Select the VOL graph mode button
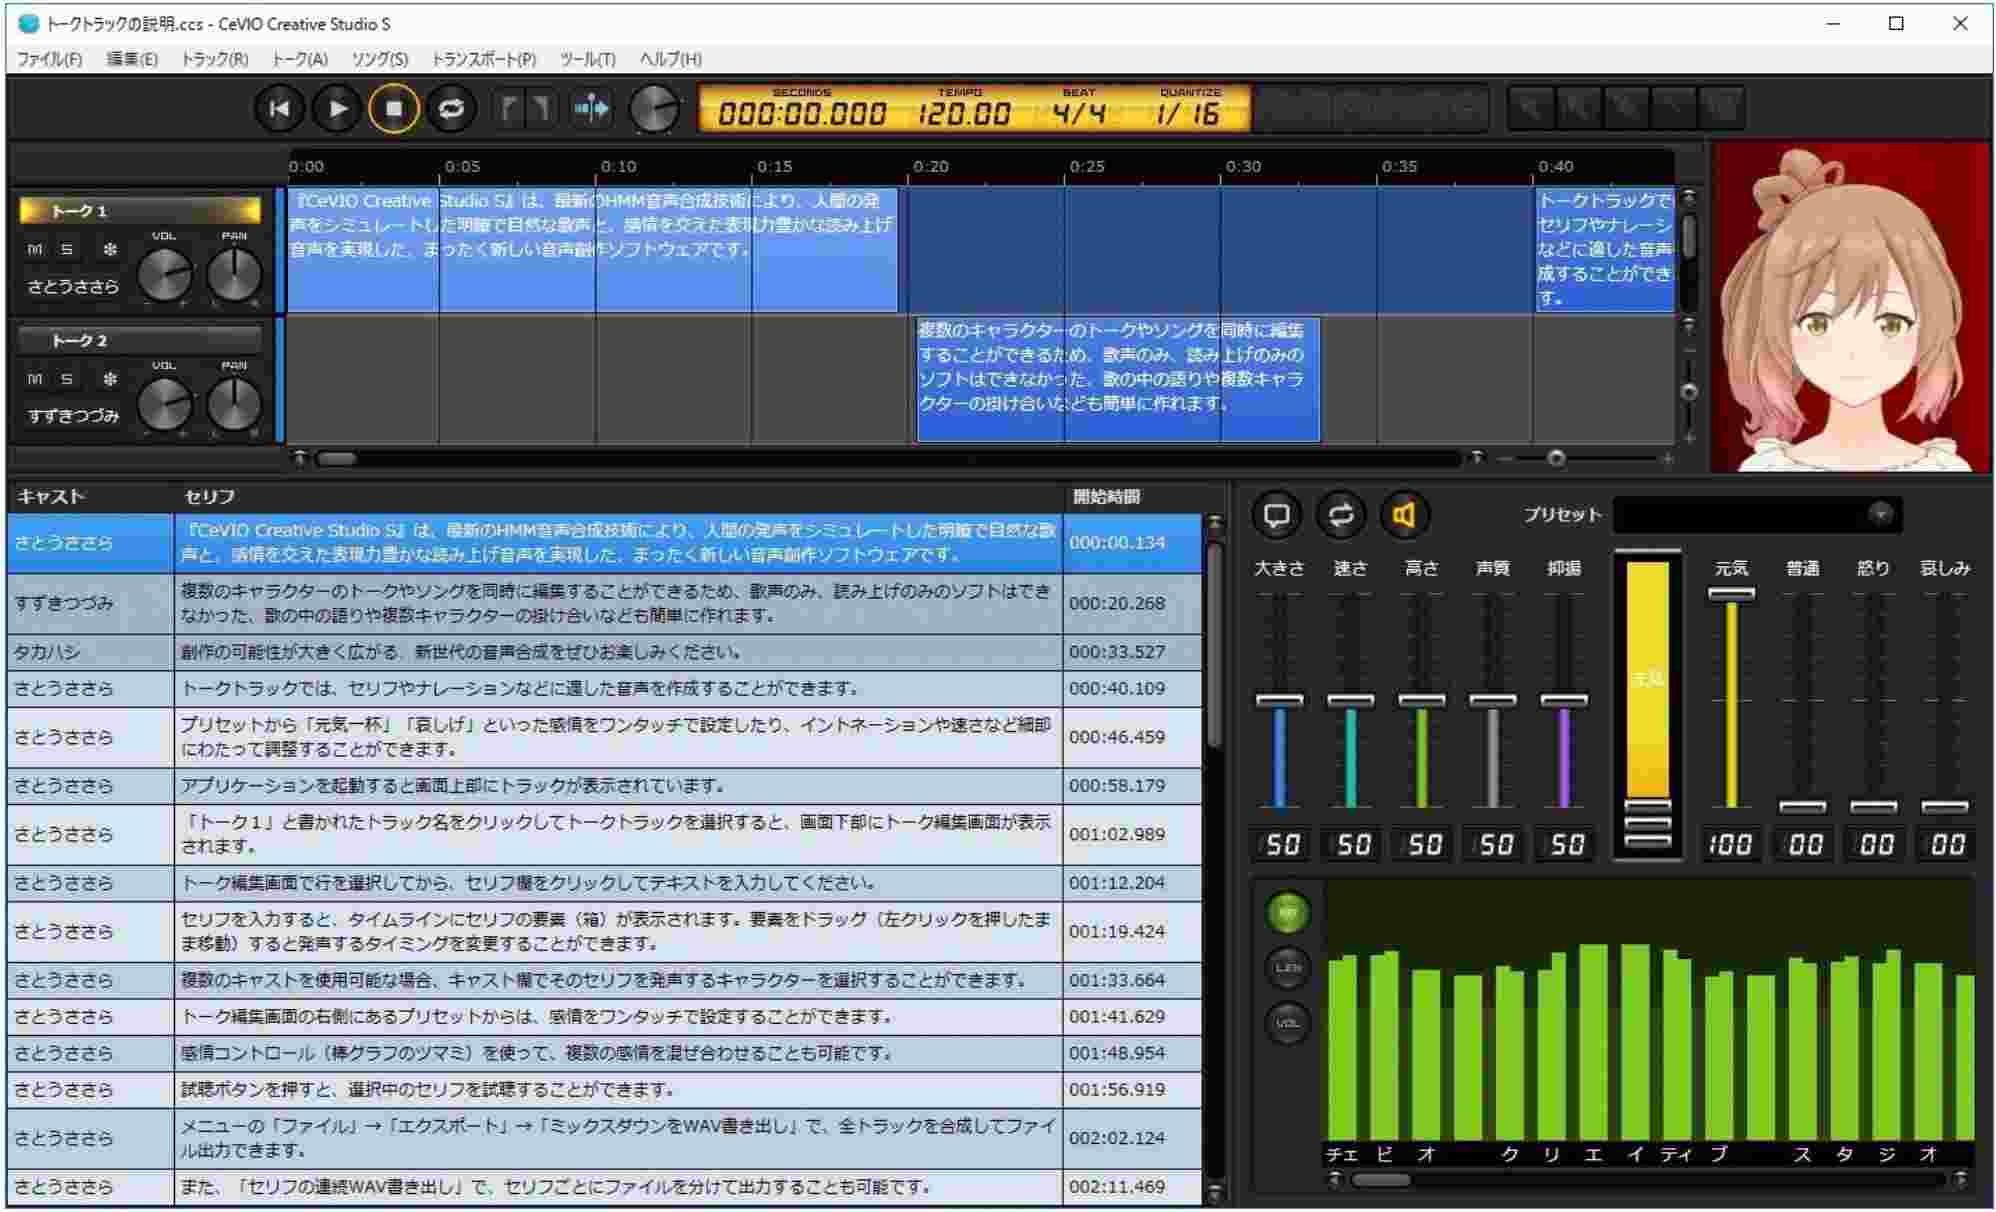 click(x=1288, y=1023)
